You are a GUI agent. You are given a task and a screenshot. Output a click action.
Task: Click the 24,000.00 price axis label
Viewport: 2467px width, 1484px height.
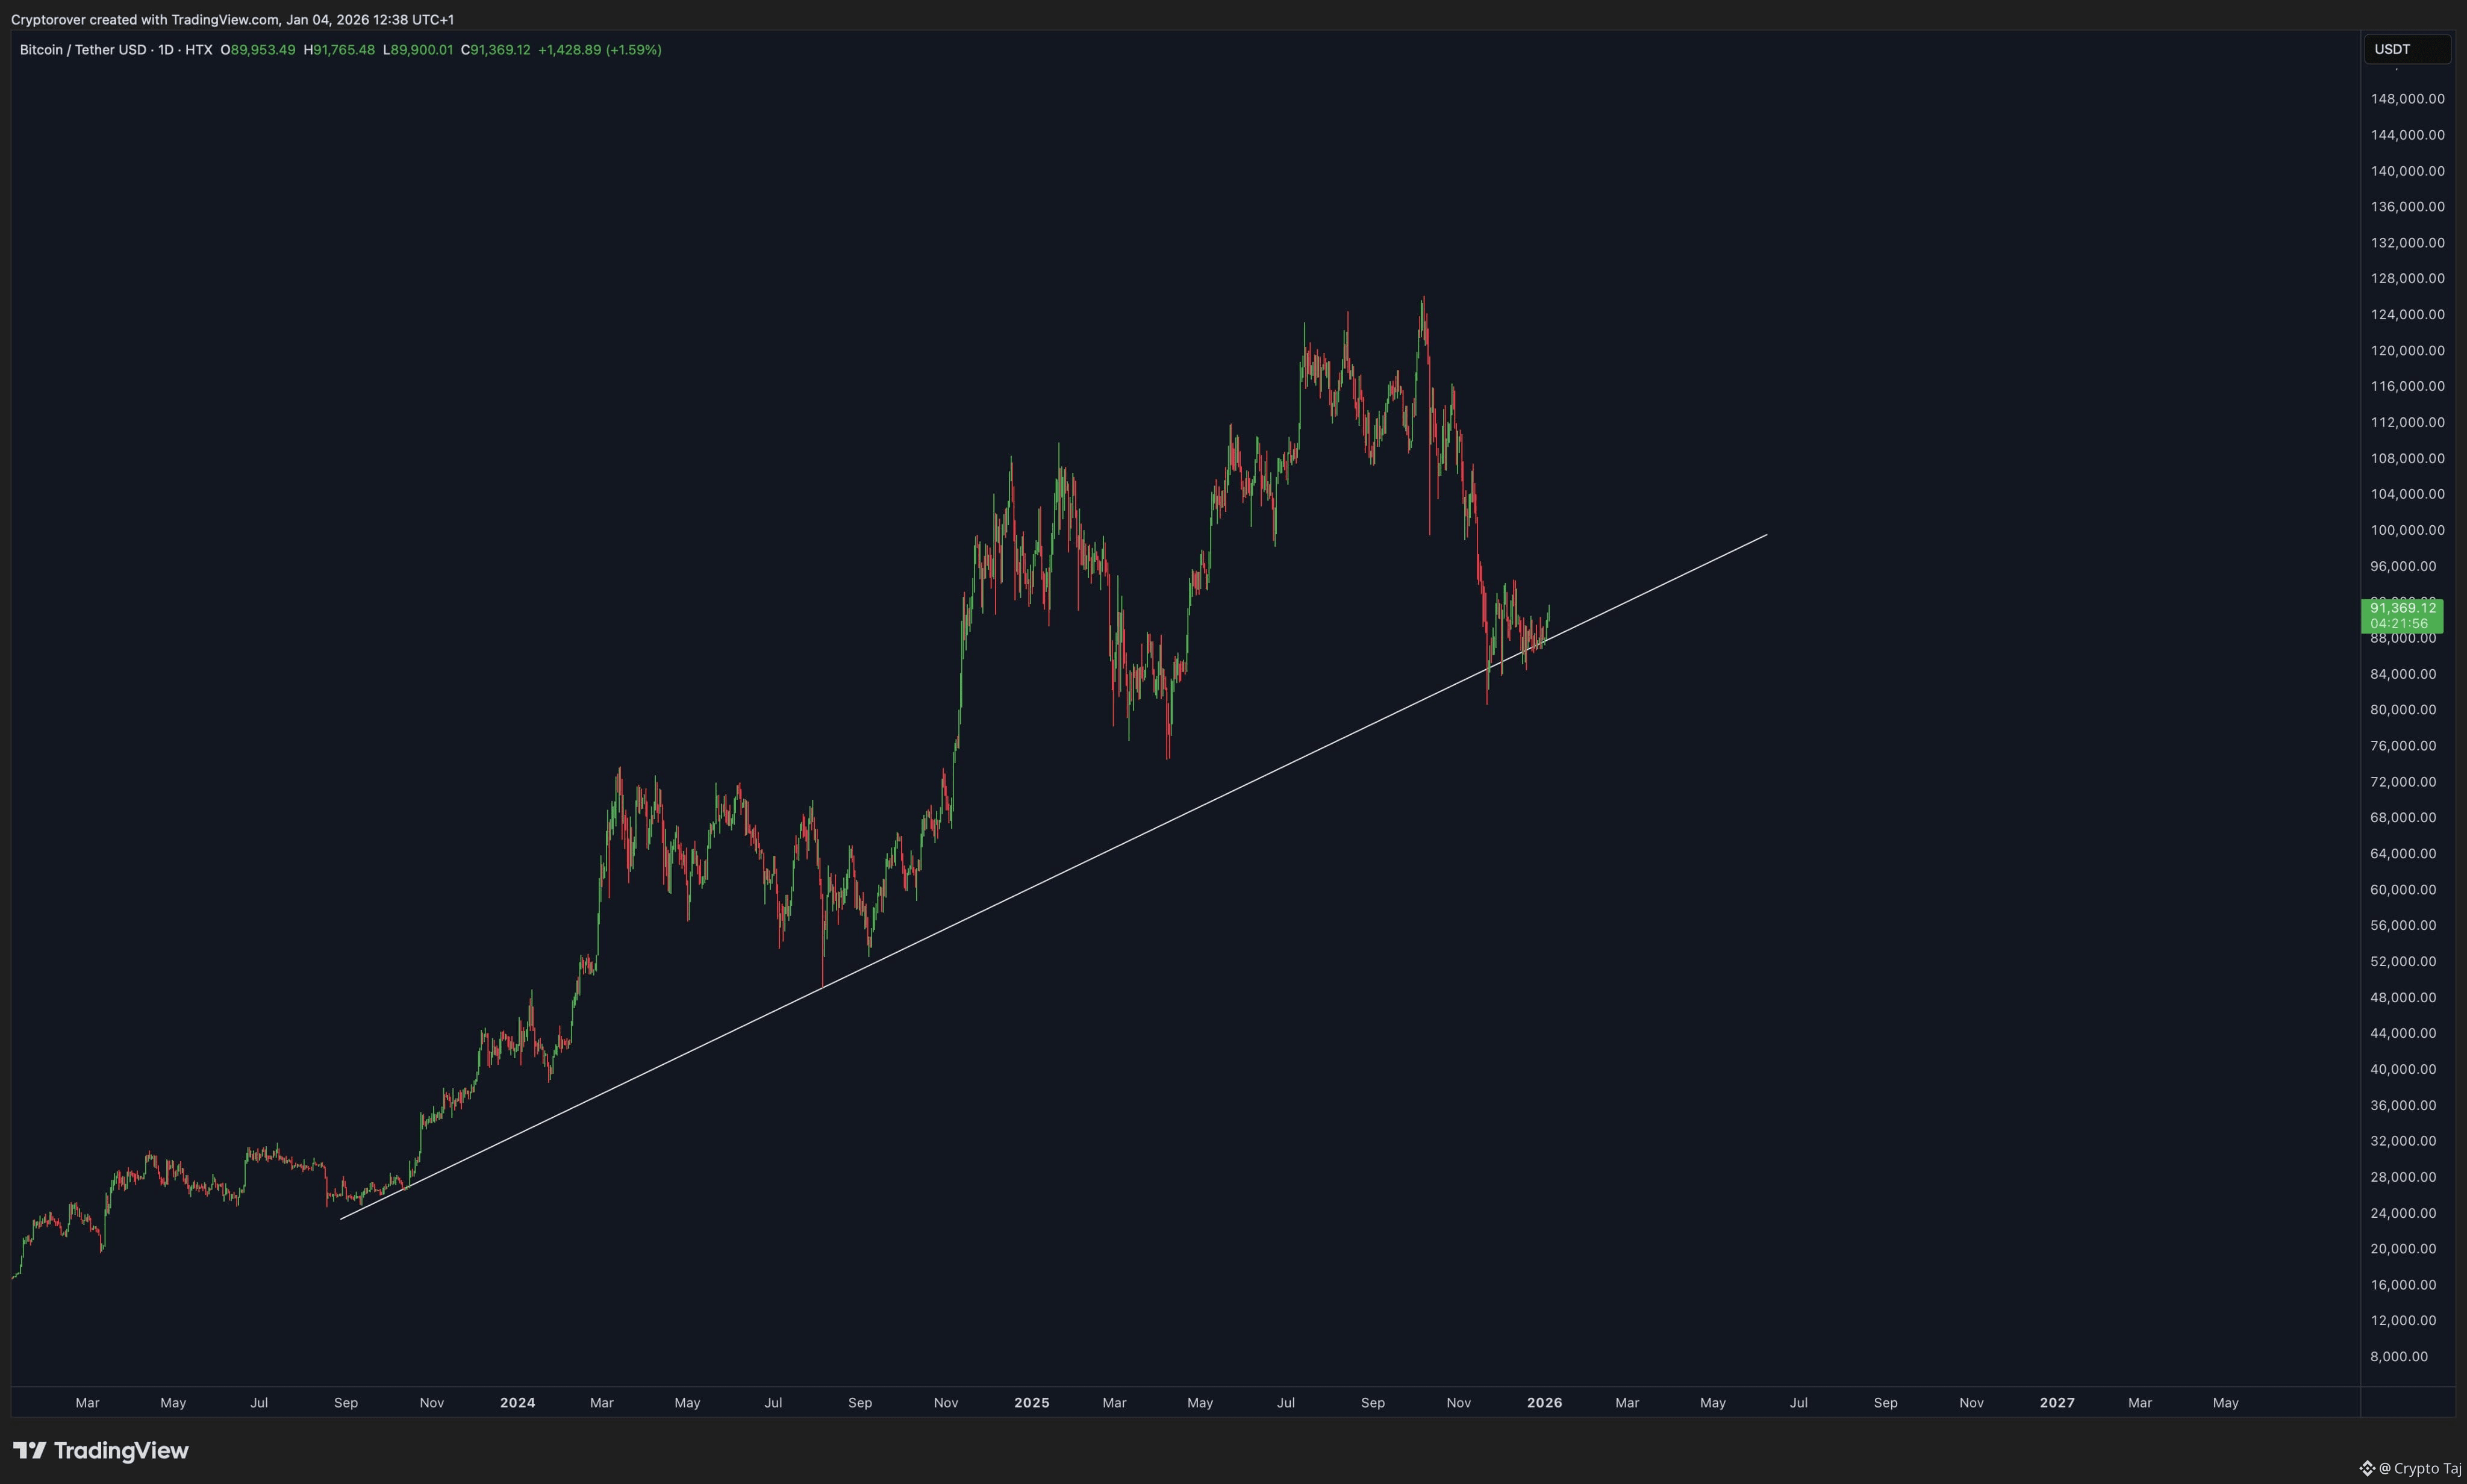(x=2403, y=1213)
